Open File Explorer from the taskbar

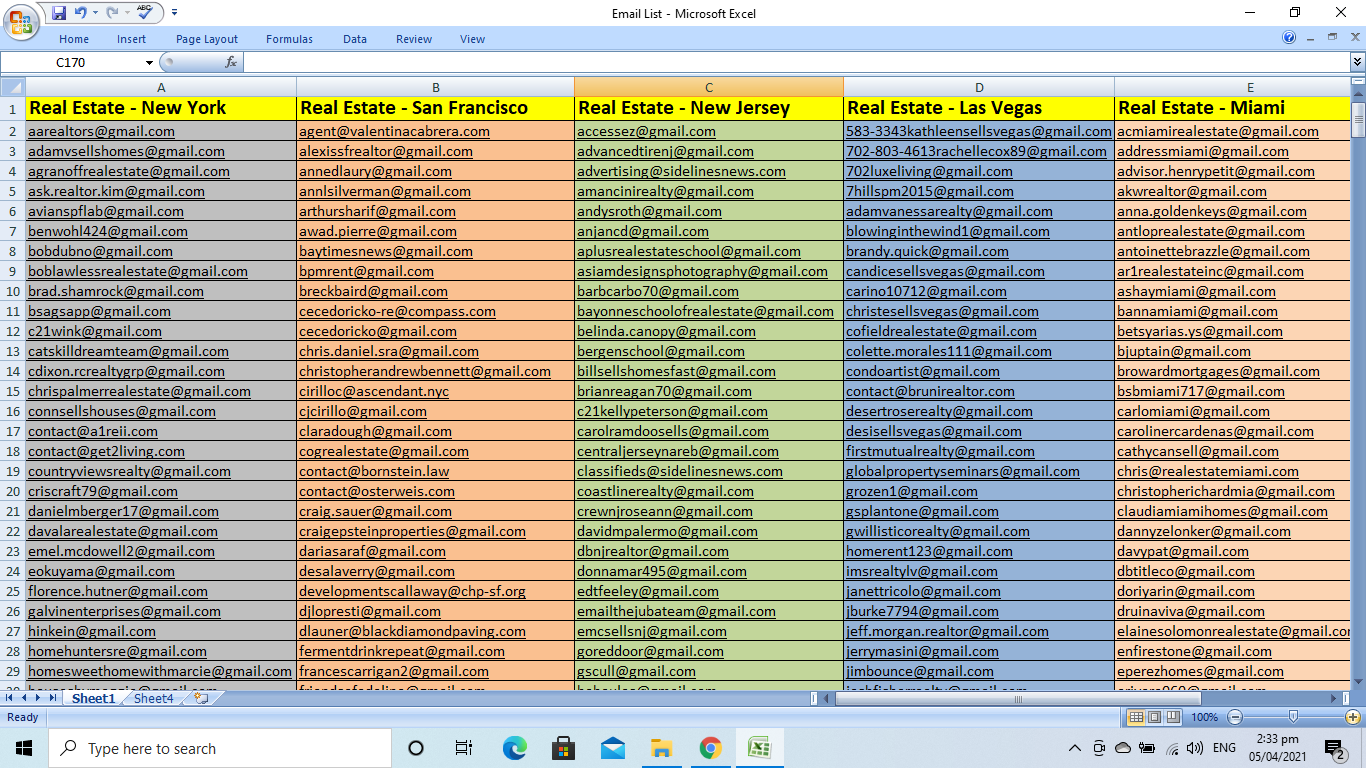[x=661, y=748]
